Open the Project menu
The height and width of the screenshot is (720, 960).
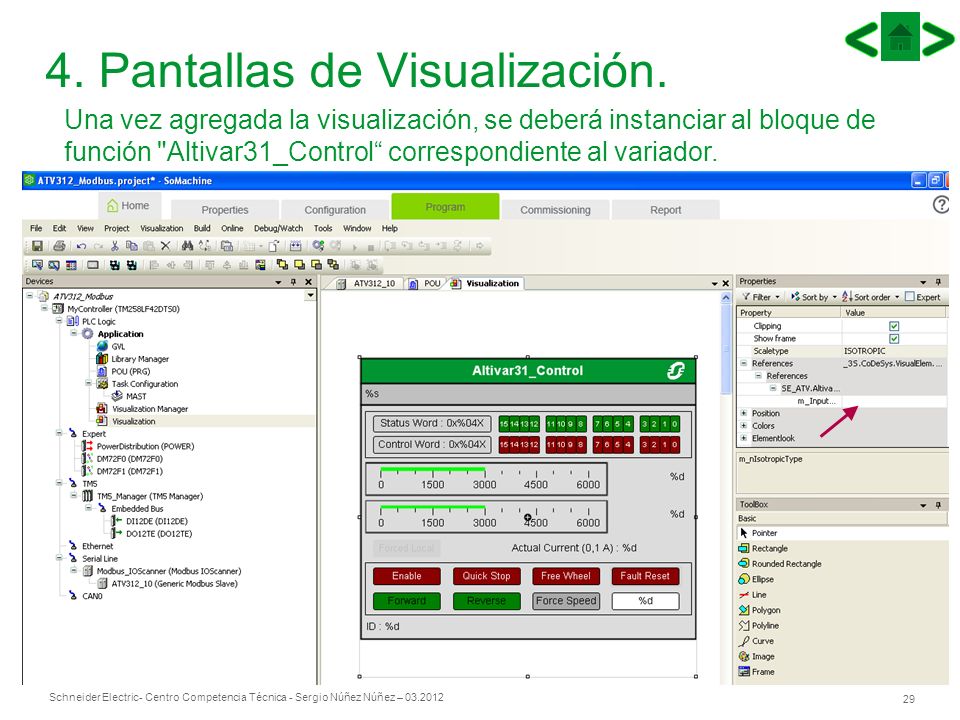click(x=116, y=228)
